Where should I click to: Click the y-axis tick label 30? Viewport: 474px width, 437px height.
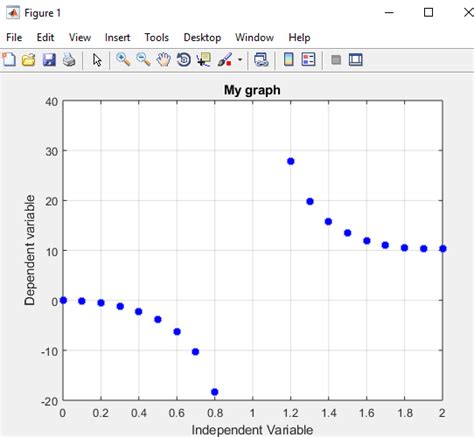point(52,152)
